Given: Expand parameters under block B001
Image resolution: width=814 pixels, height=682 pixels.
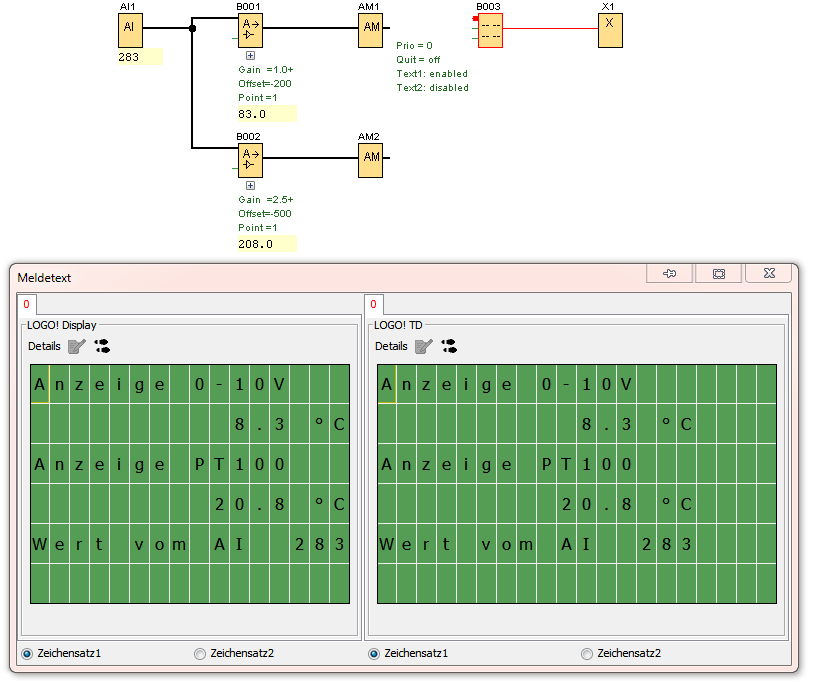Looking at the screenshot, I should 250,56.
